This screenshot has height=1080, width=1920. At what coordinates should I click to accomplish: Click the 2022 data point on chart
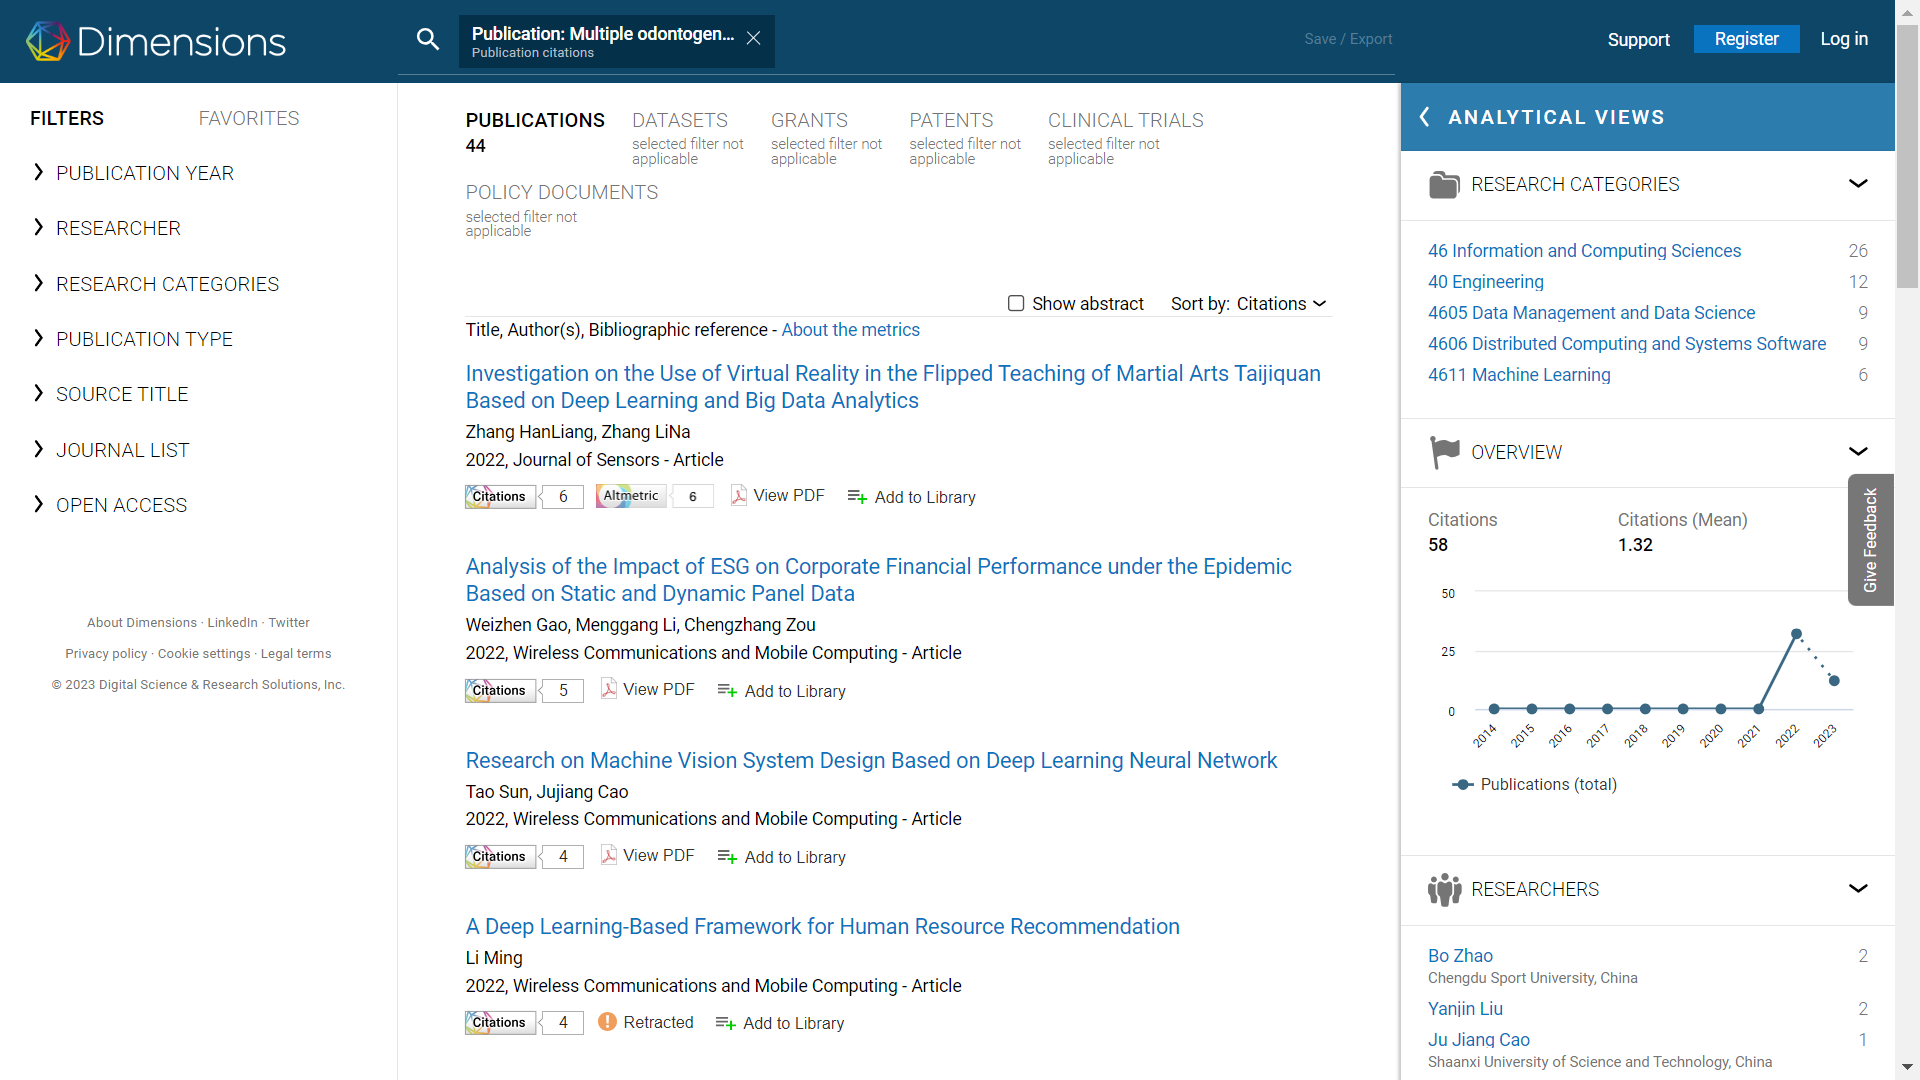(1796, 634)
